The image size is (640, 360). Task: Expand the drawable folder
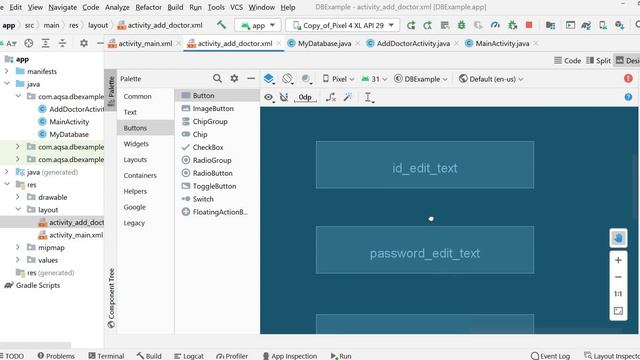(18, 197)
